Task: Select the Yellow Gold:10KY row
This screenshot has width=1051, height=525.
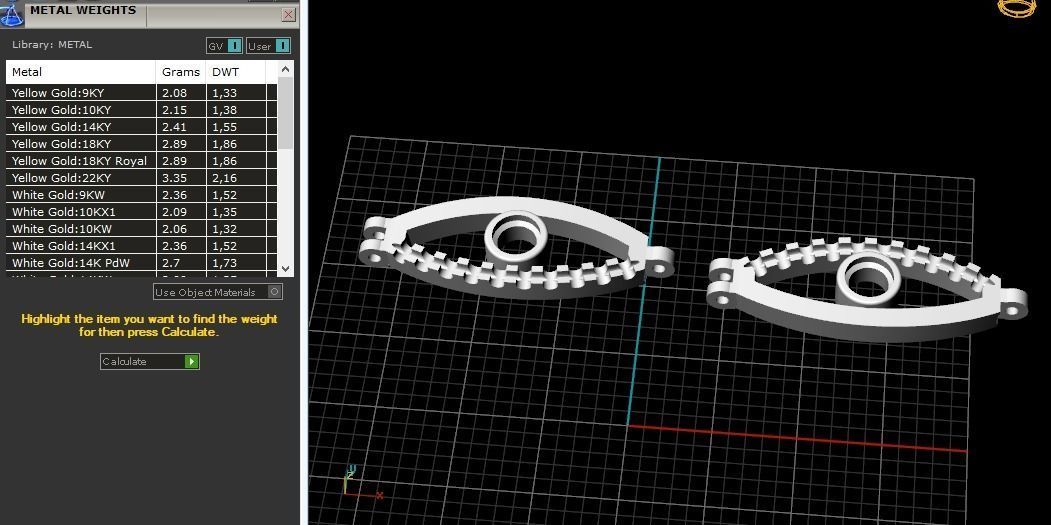Action: (x=141, y=110)
